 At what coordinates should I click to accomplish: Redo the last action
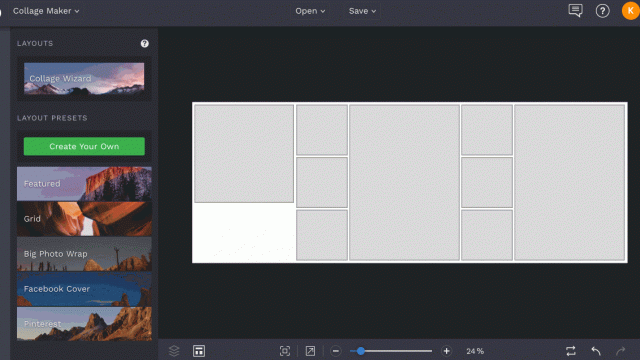pos(620,351)
